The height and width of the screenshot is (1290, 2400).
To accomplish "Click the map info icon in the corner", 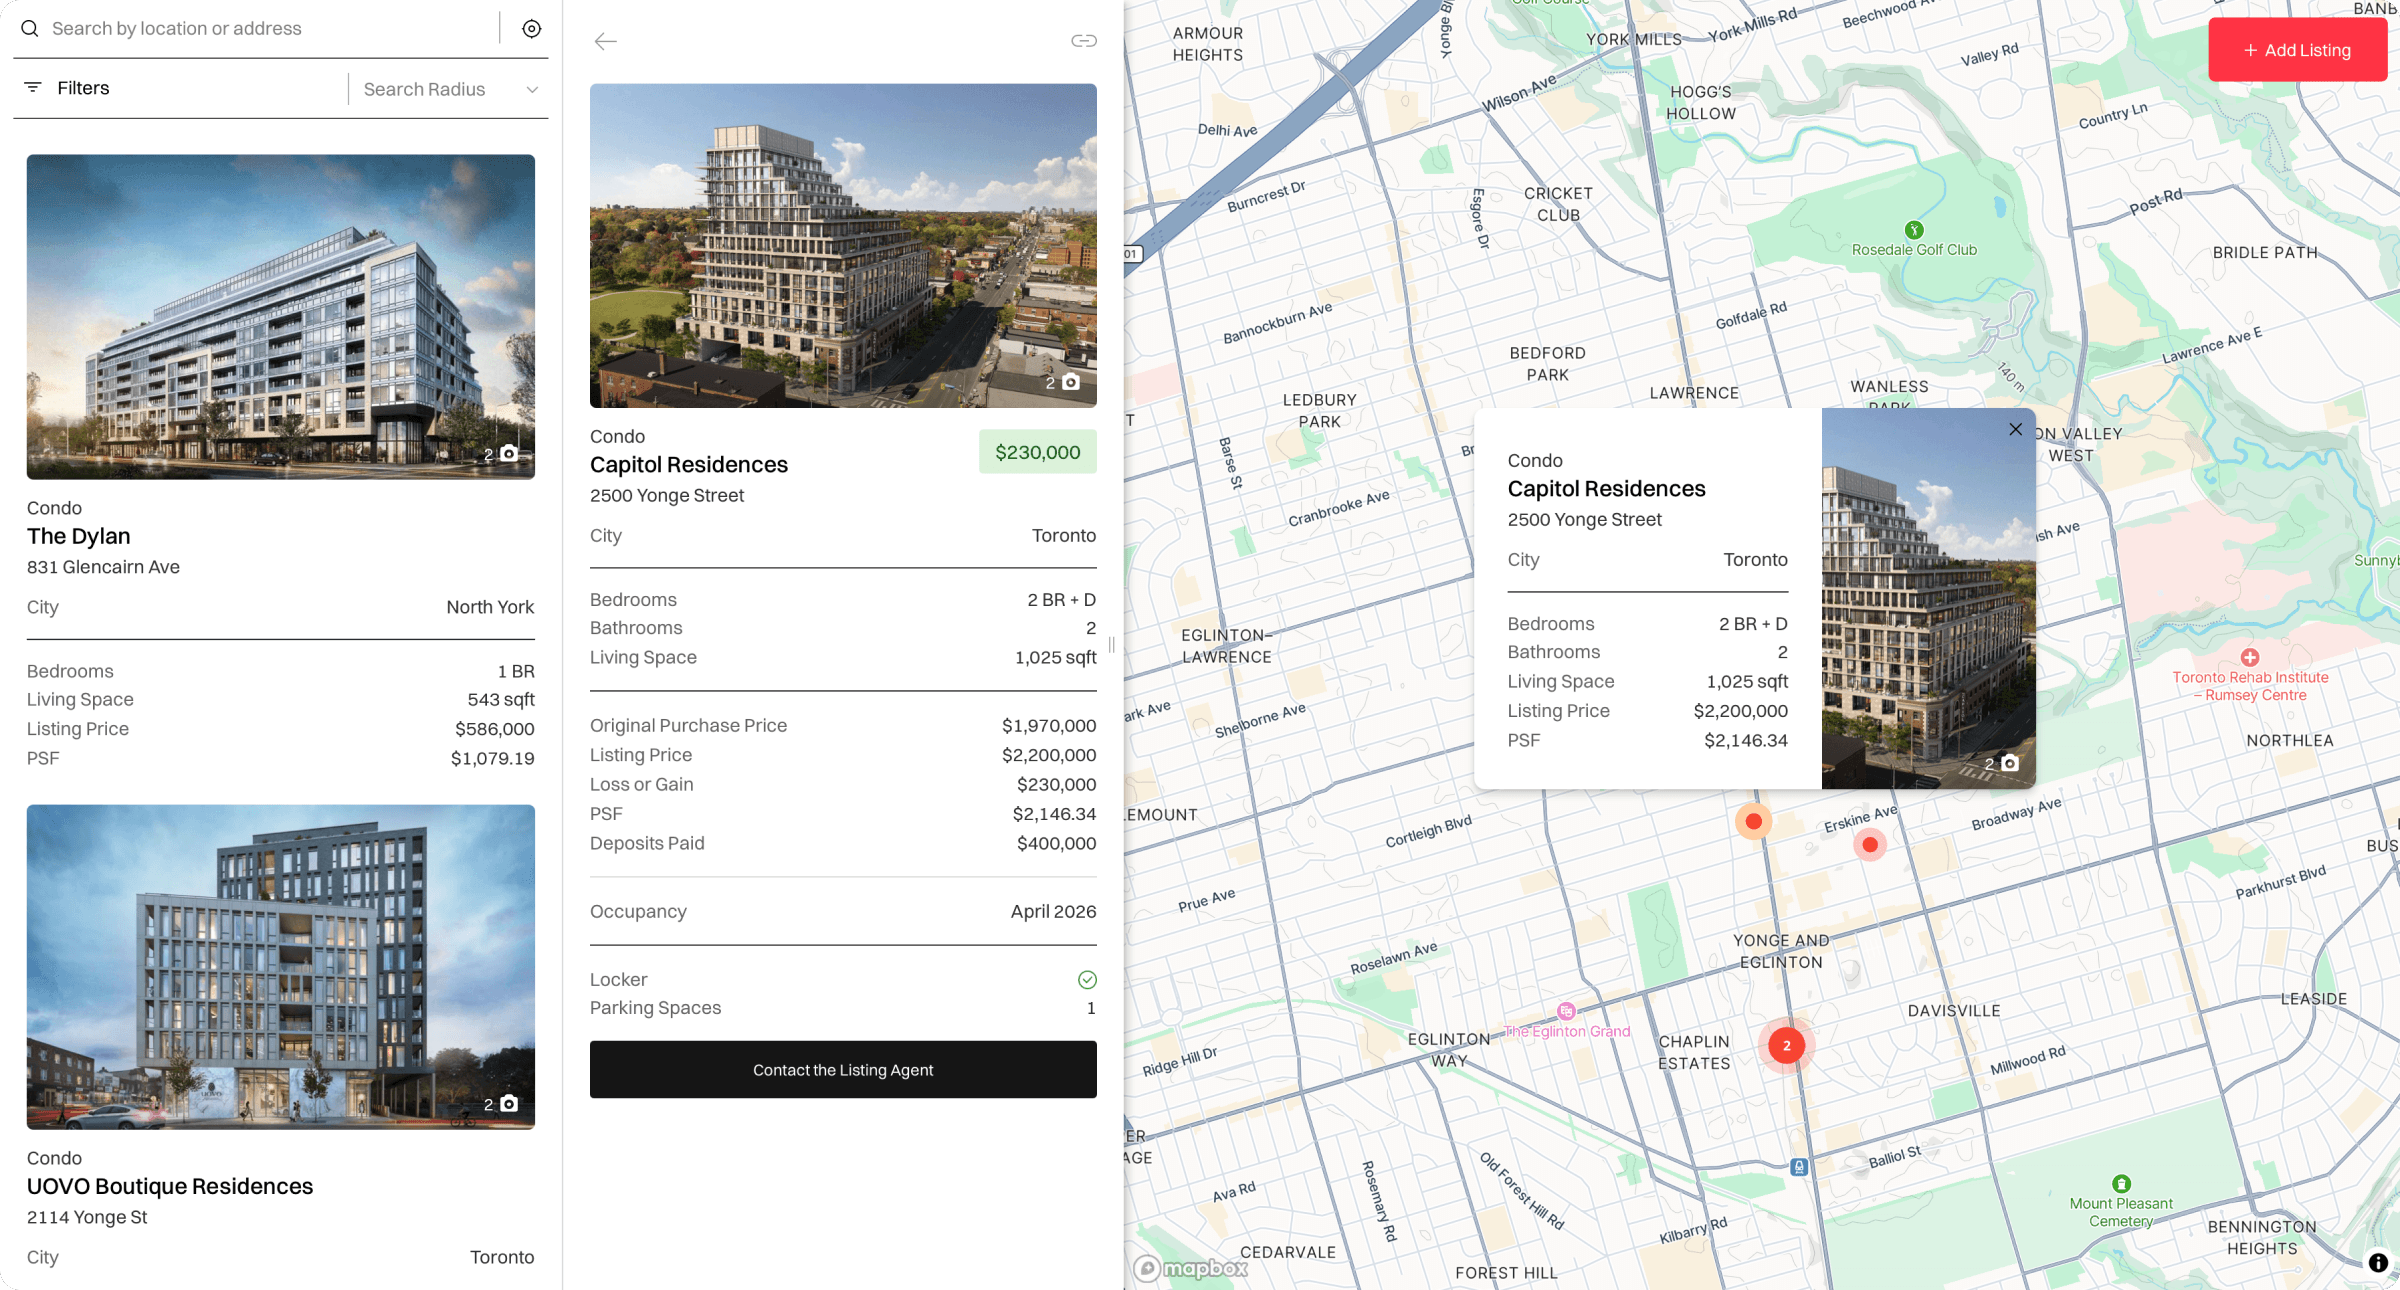I will click(2378, 1263).
